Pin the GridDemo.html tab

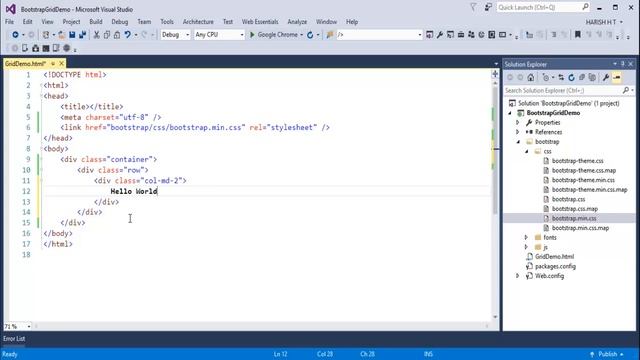click(53, 64)
